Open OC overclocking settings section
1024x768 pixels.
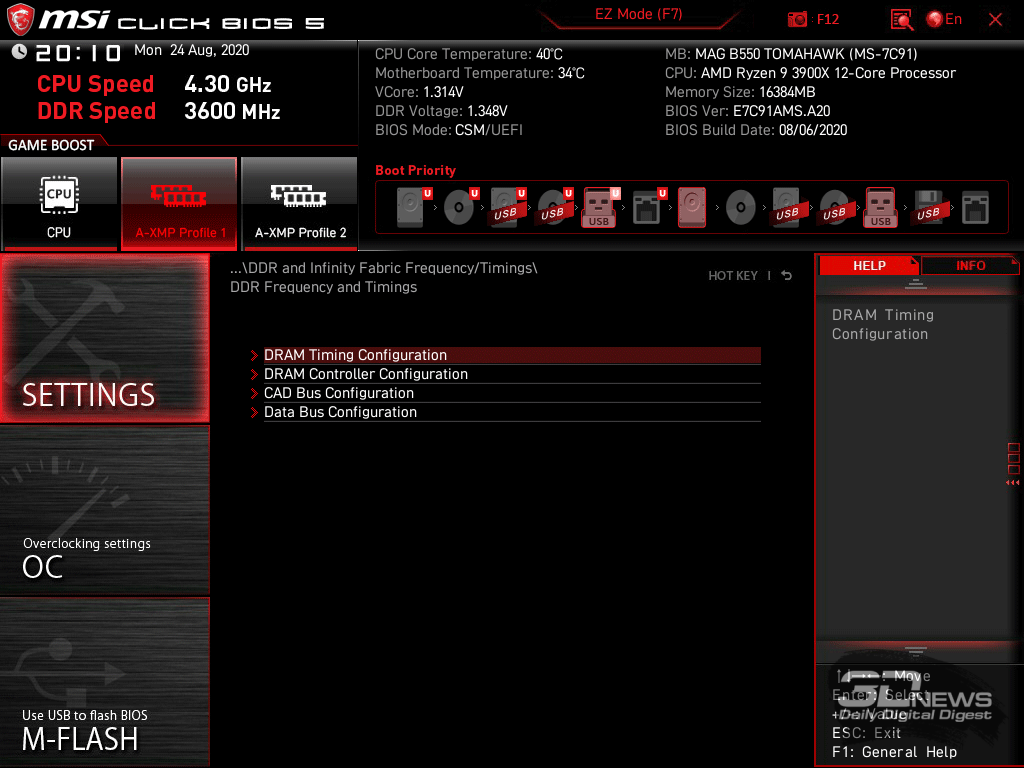[104, 511]
